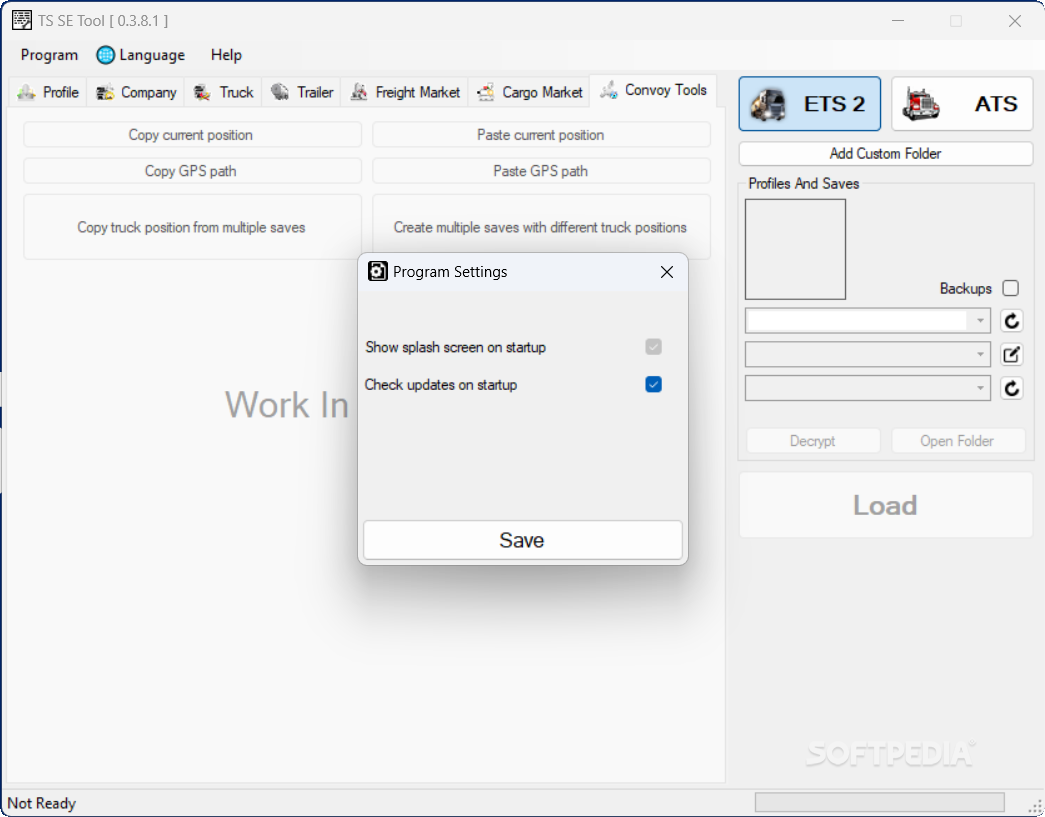This screenshot has width=1045, height=817.
Task: Click Paste current position button
Action: click(541, 135)
